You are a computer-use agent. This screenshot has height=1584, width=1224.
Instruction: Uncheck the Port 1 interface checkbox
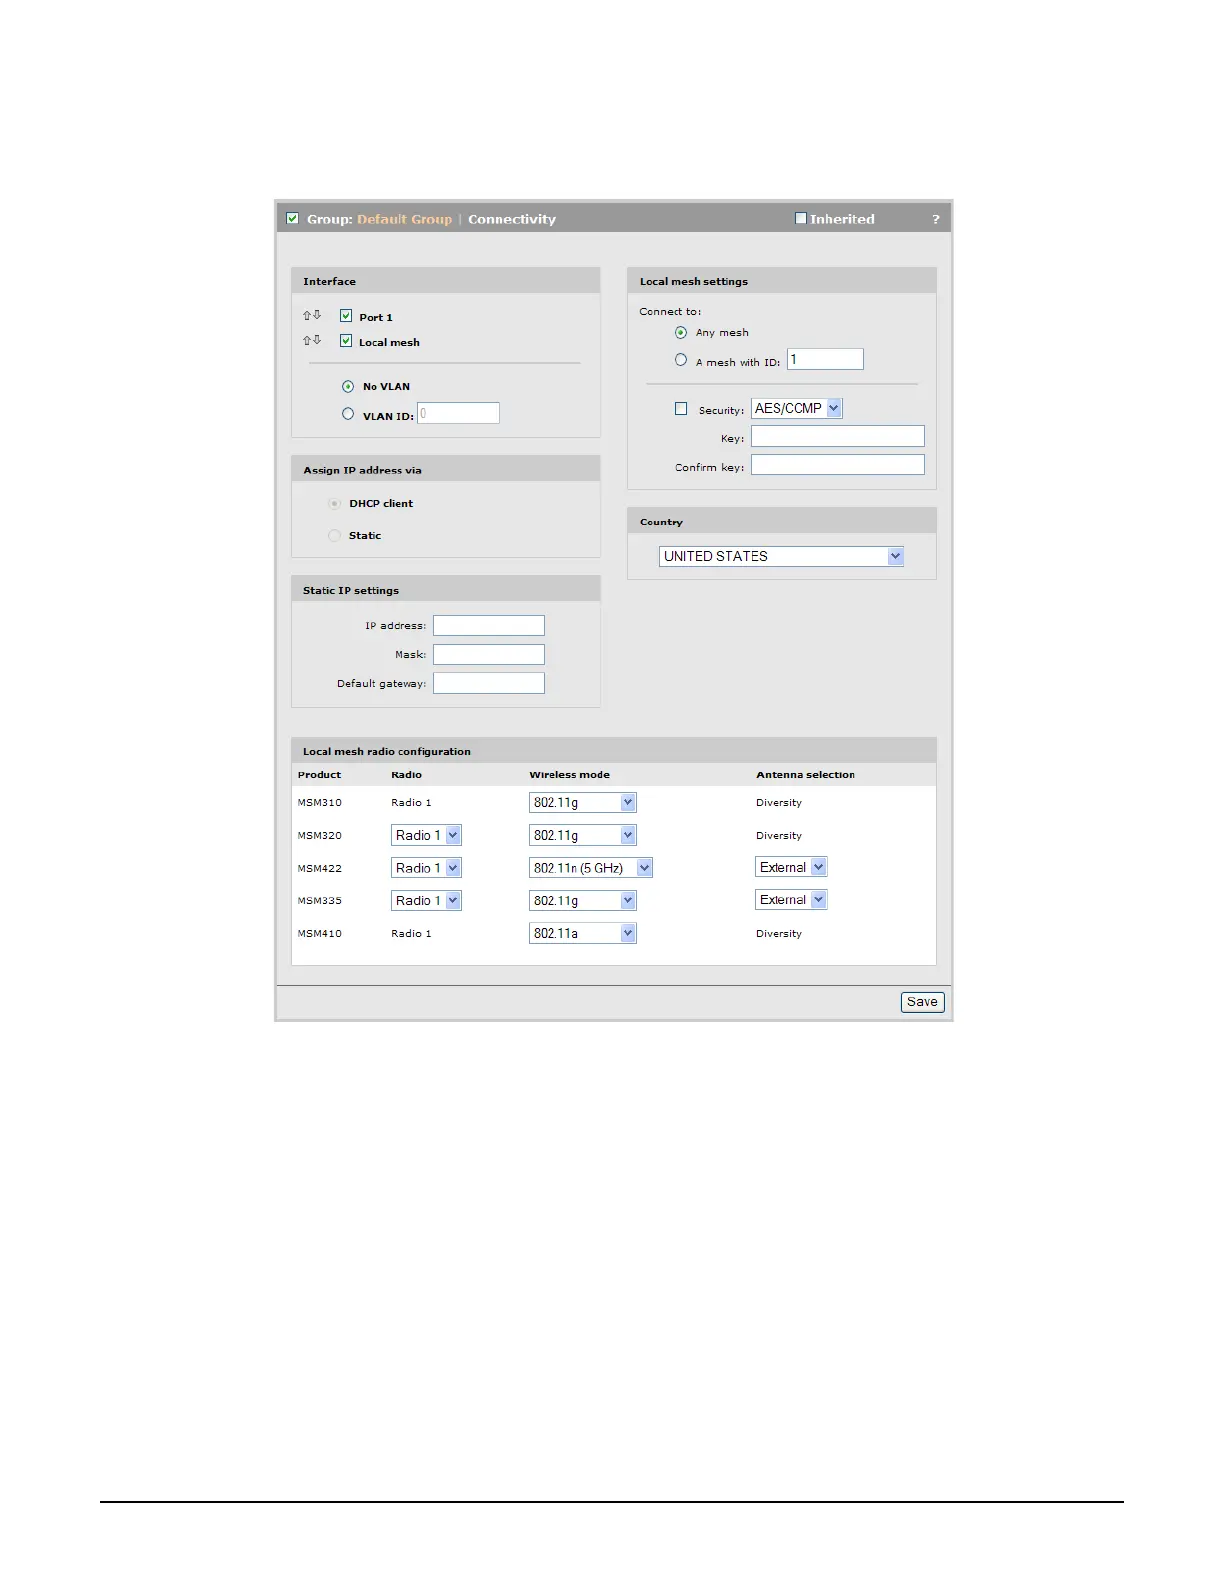pos(346,316)
